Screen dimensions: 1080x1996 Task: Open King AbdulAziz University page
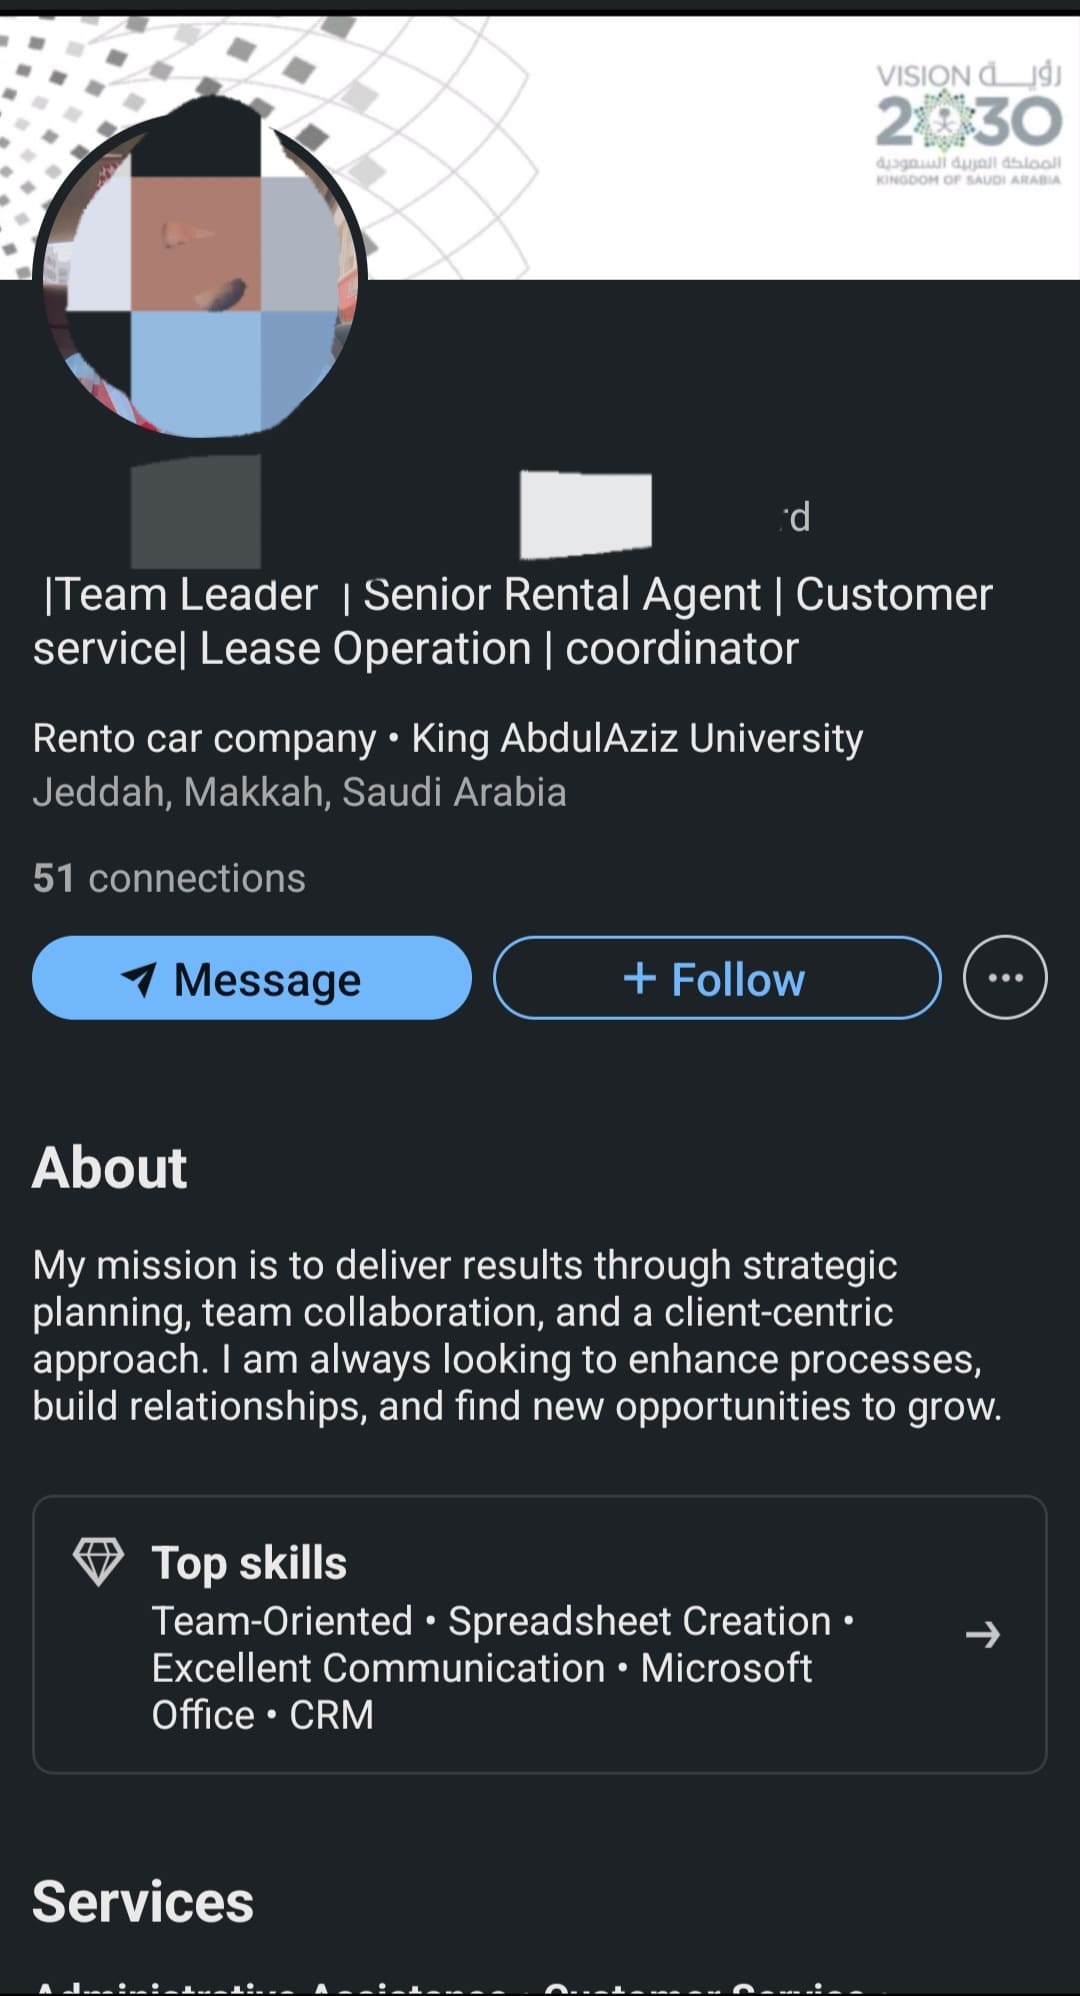[x=637, y=738]
